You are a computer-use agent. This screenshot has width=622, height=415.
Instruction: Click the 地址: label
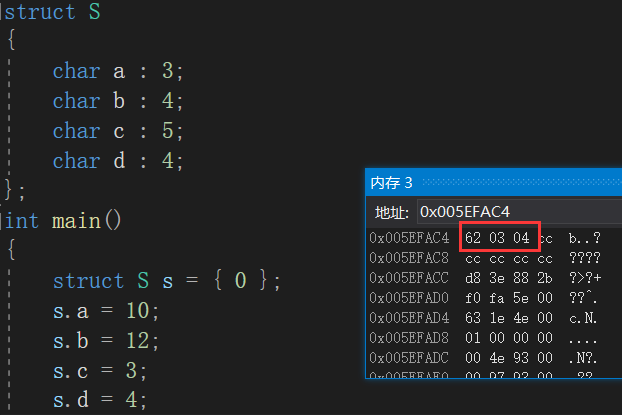[392, 213]
